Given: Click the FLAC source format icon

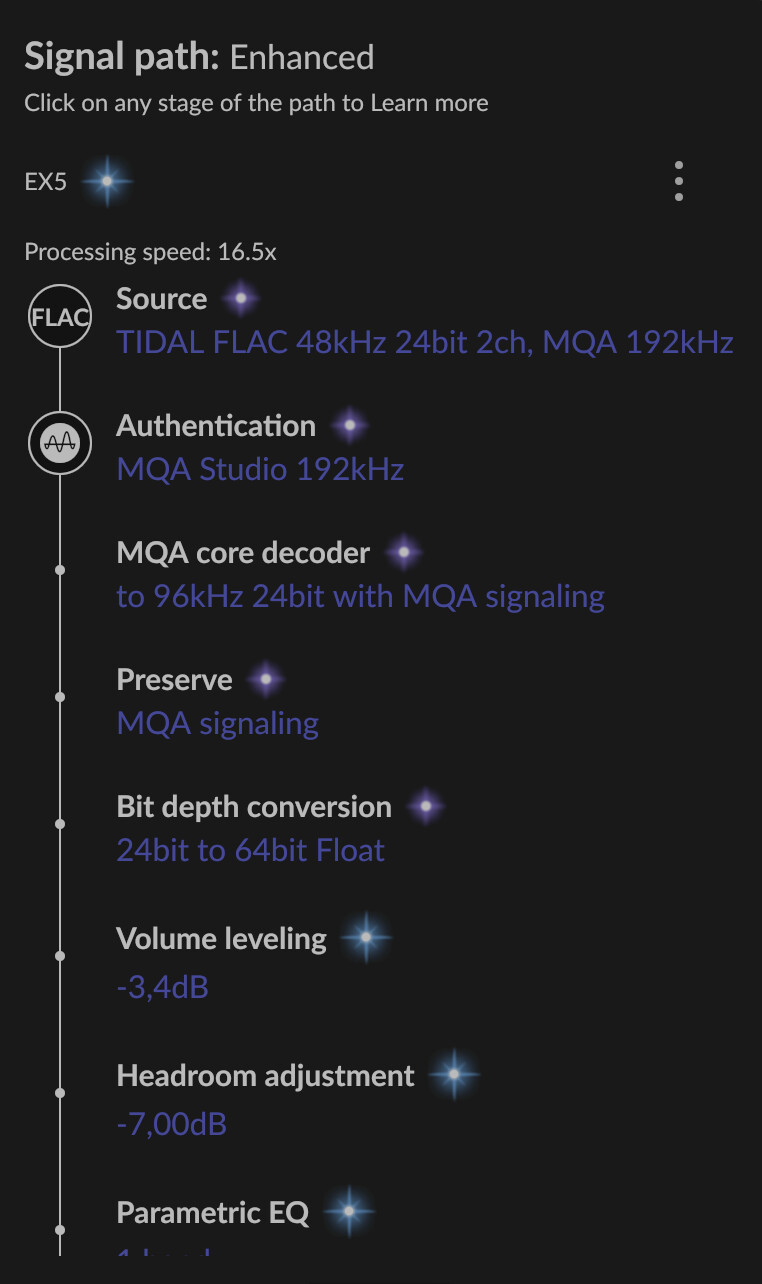Looking at the screenshot, I should click(60, 317).
